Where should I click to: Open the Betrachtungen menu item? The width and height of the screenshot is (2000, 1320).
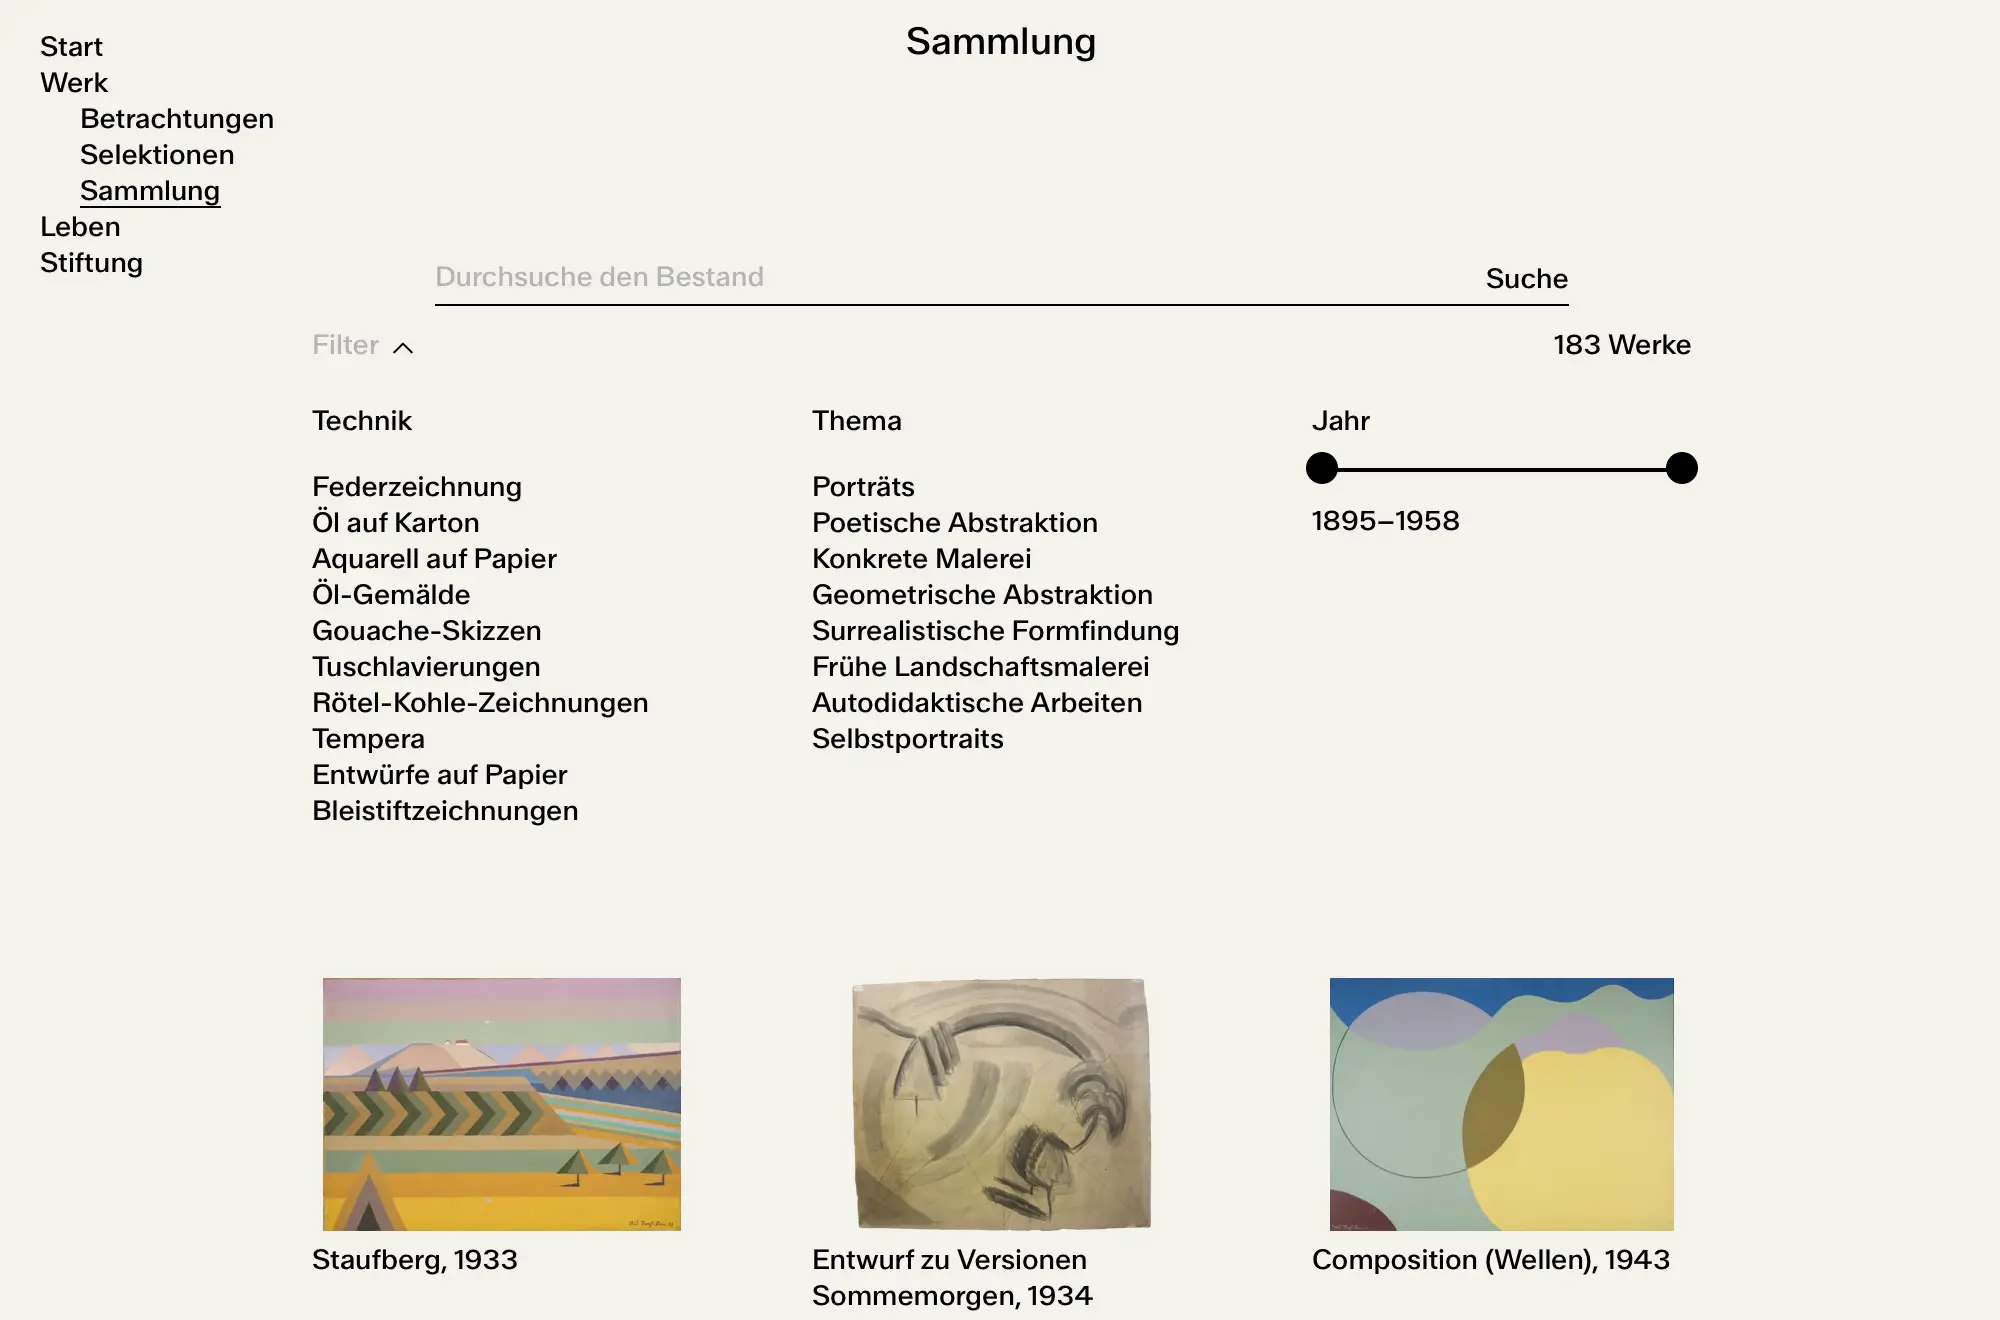tap(177, 119)
